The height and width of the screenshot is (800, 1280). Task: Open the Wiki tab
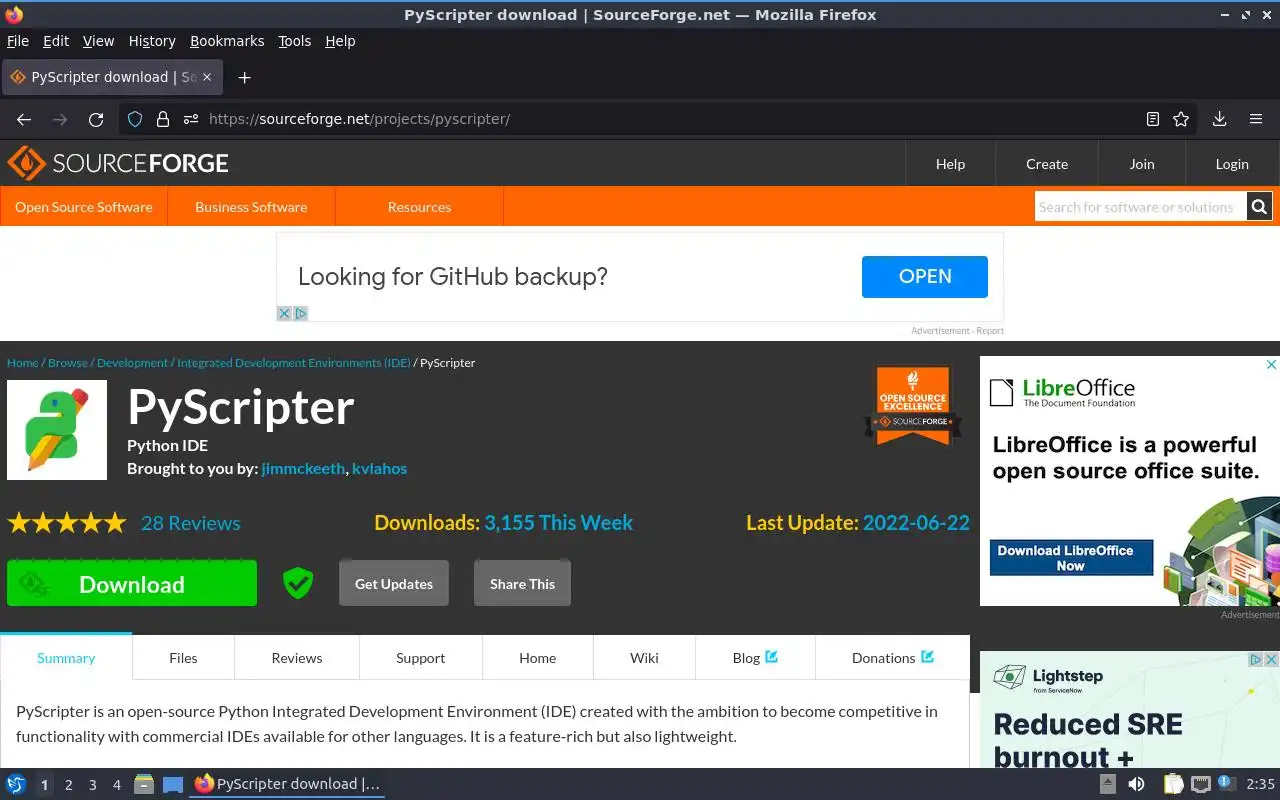644,657
